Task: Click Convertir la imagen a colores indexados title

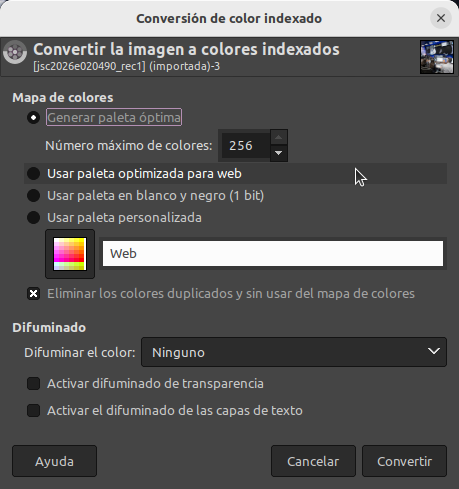Action: (186, 49)
